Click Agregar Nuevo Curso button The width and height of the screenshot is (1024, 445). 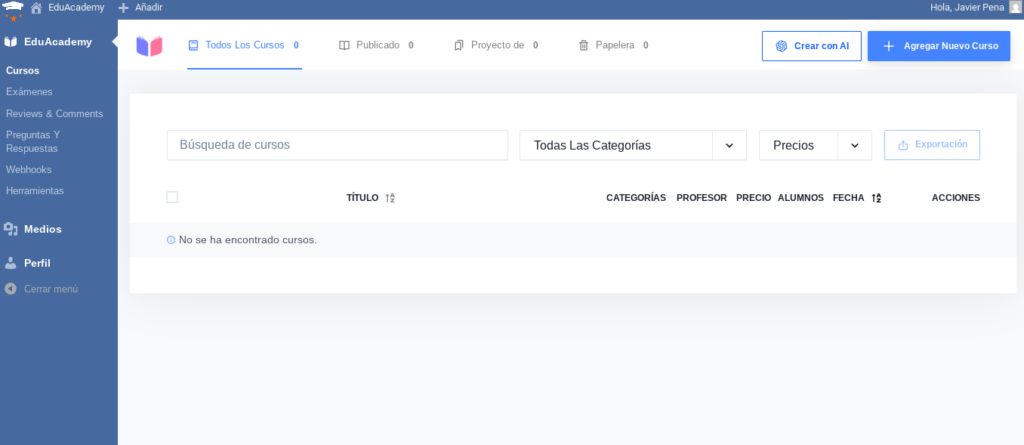(939, 46)
